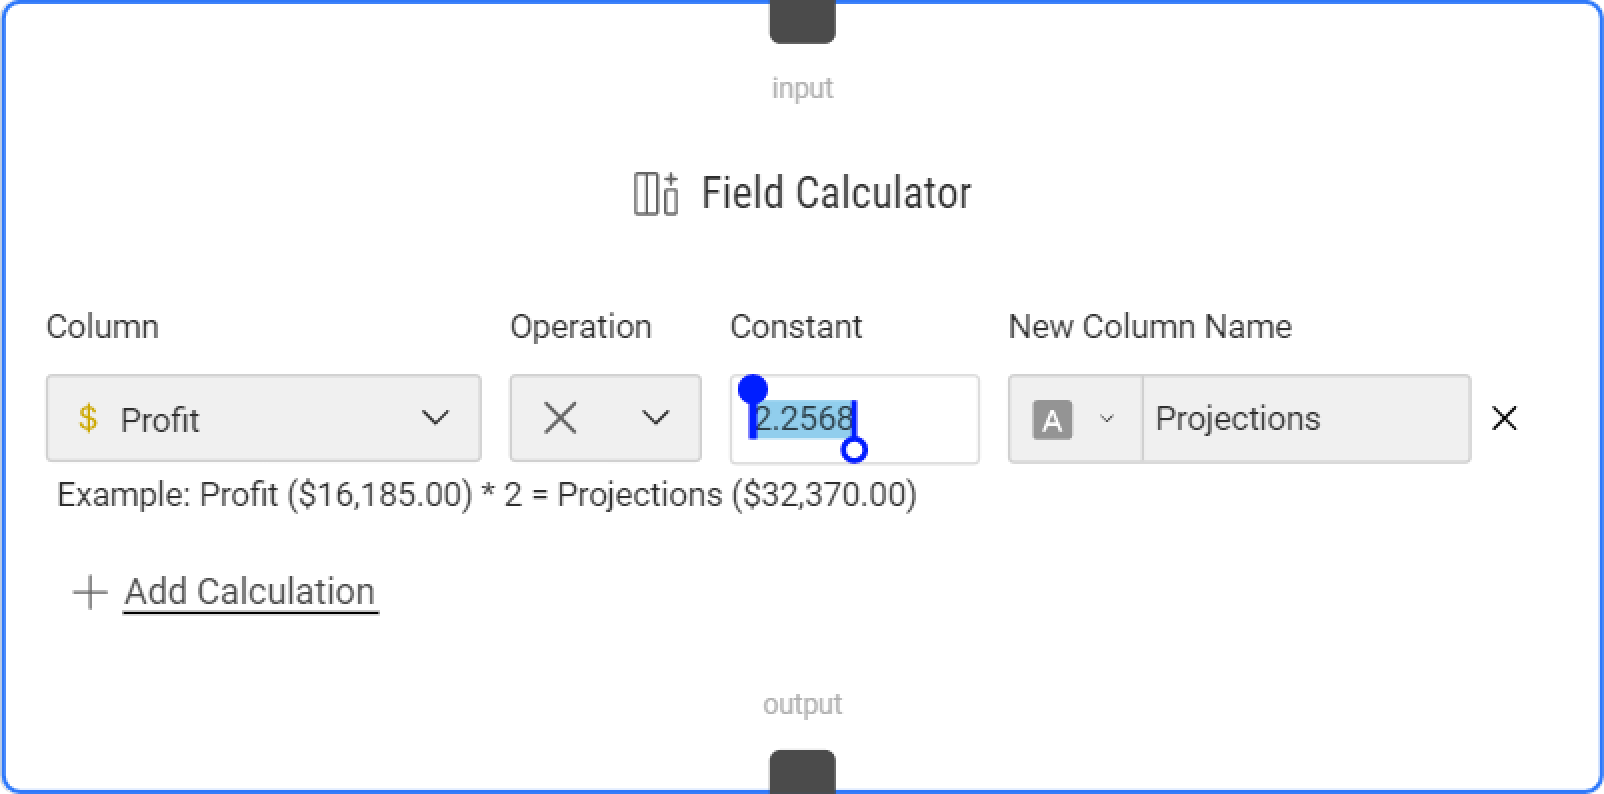This screenshot has width=1604, height=794.
Task: Click the plus icon next to Add Calculation
Action: click(x=89, y=591)
